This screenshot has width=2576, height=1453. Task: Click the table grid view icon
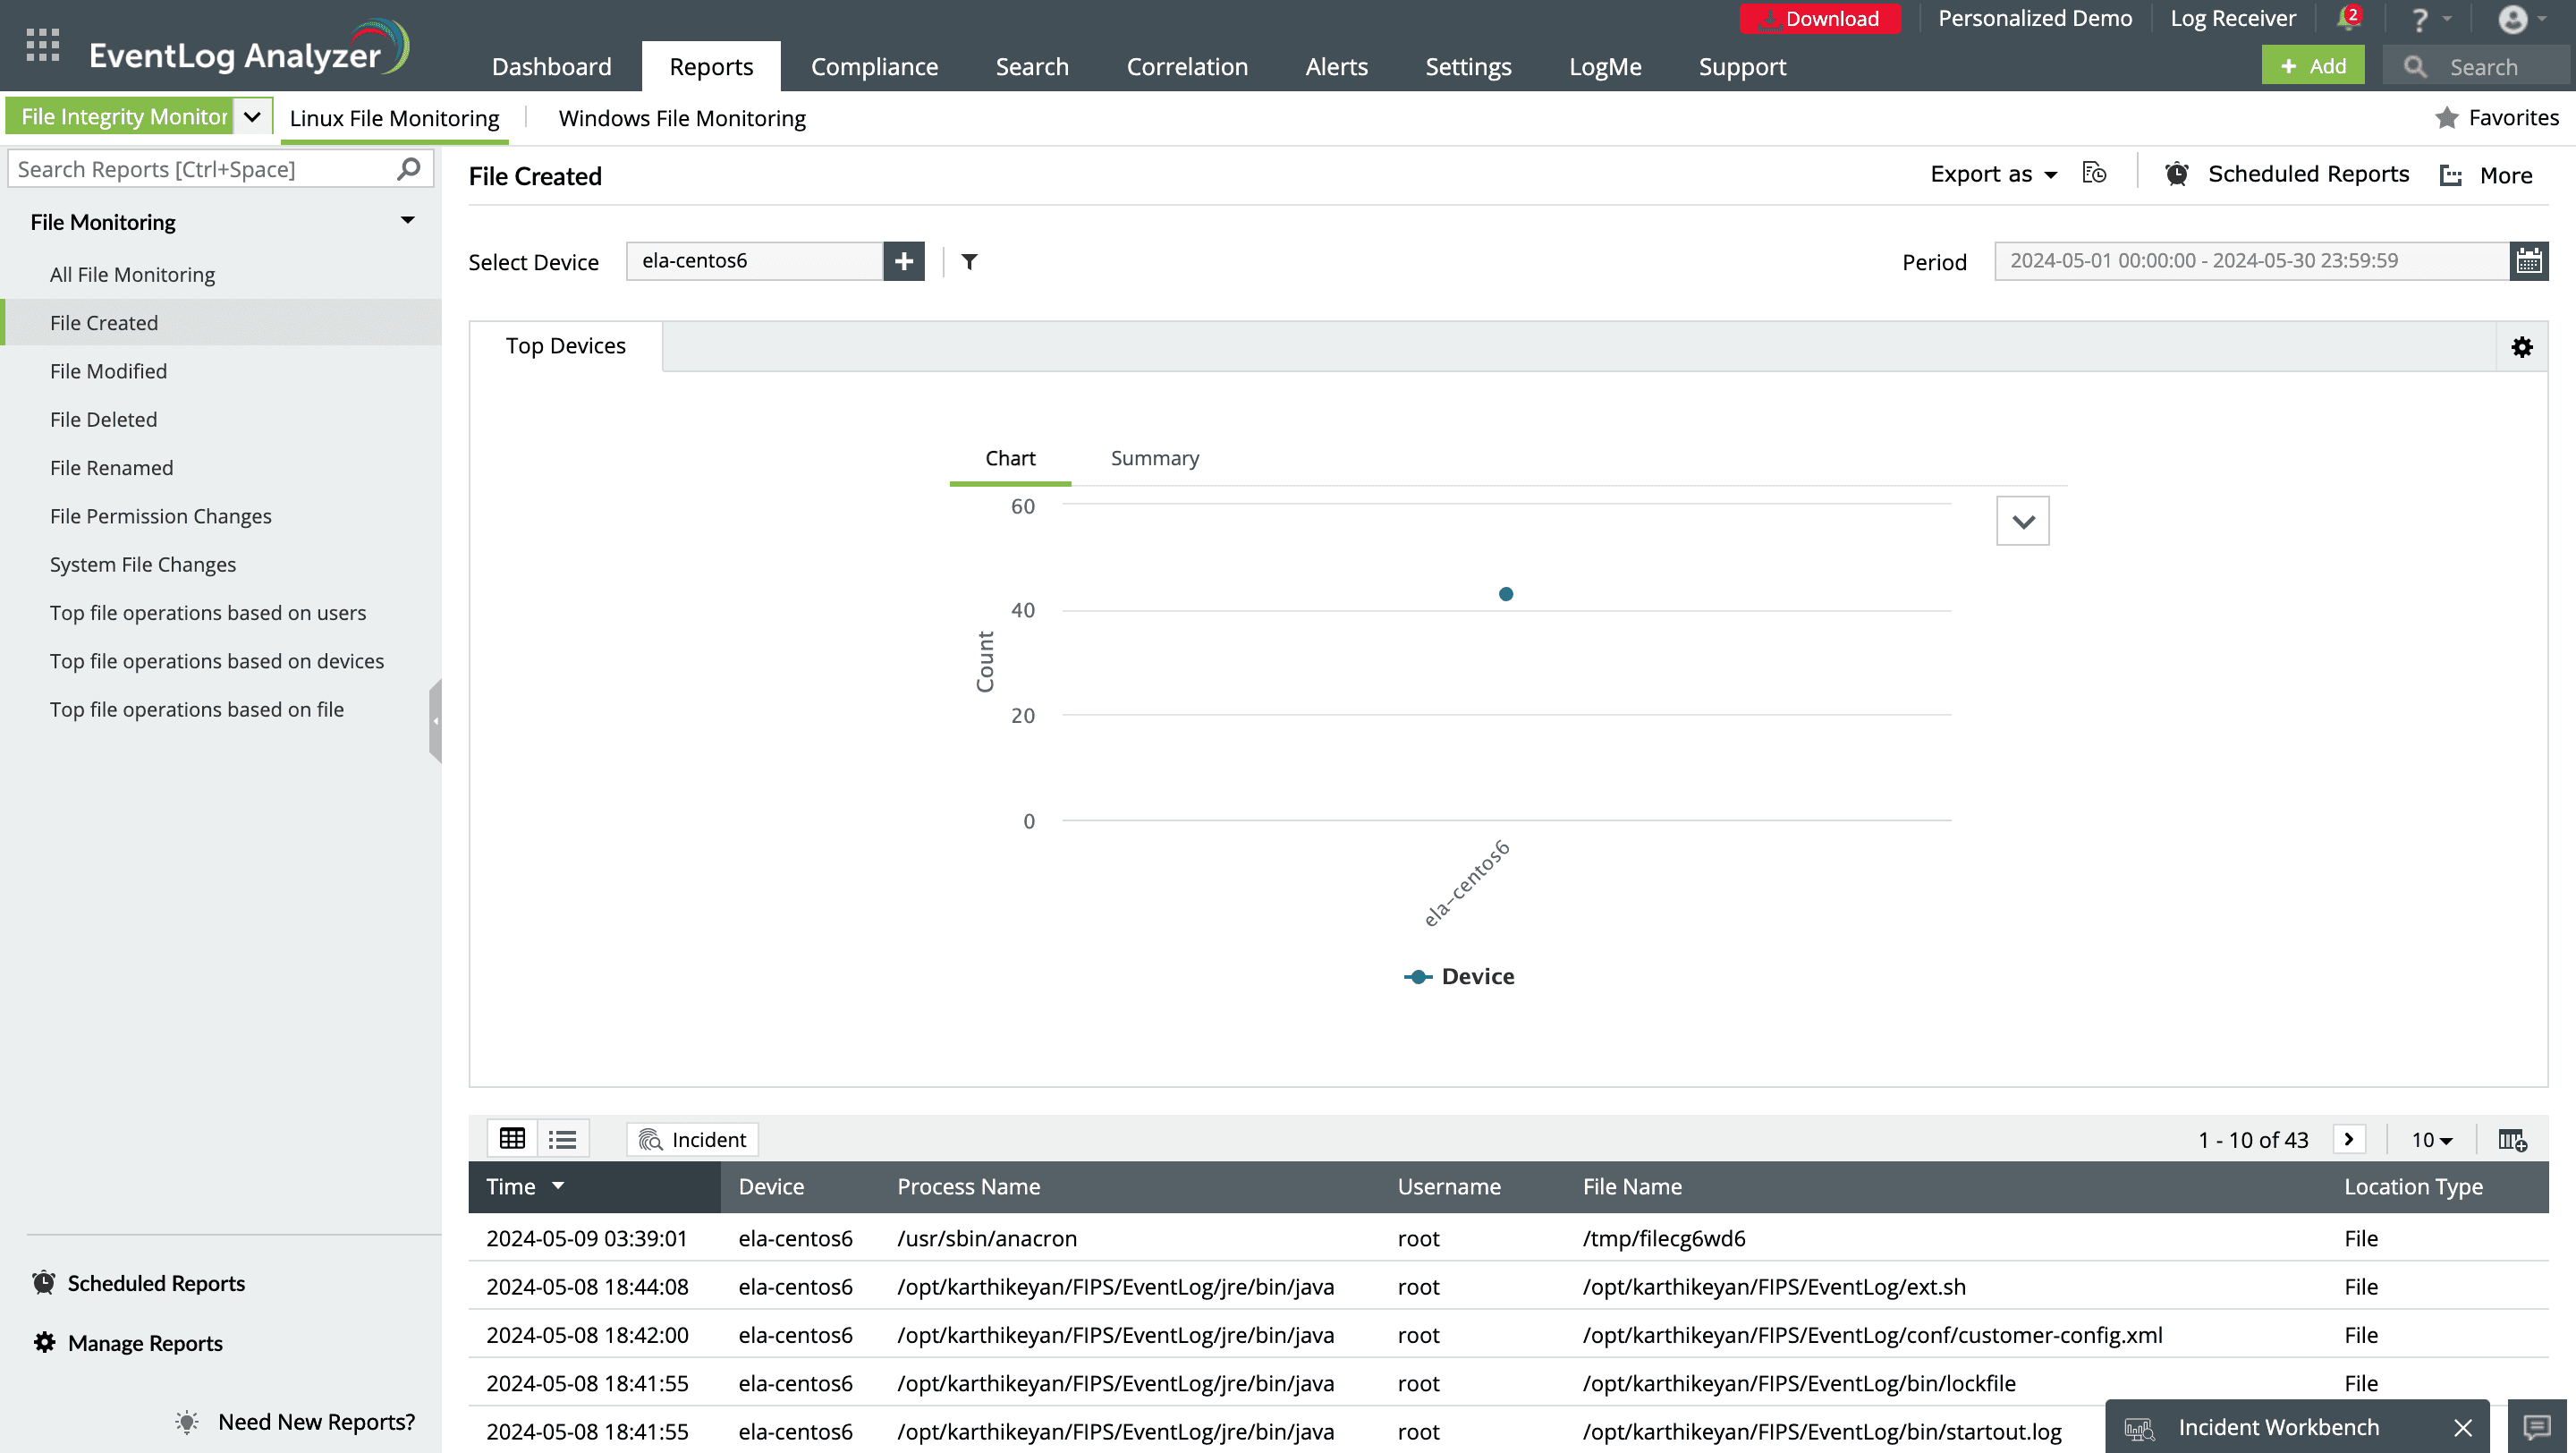(x=512, y=1138)
